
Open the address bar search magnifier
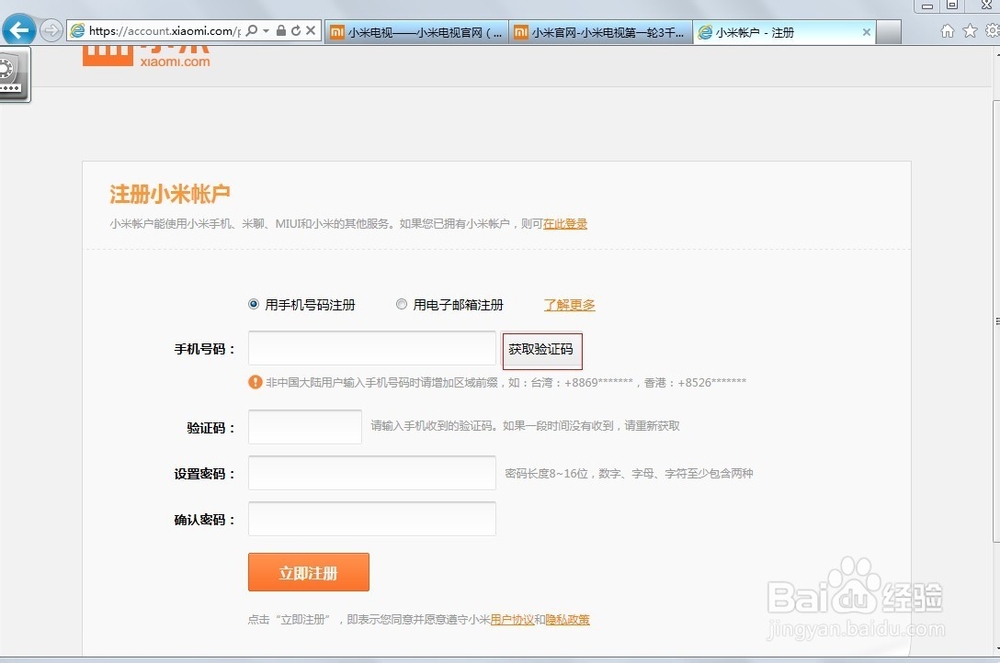251,31
